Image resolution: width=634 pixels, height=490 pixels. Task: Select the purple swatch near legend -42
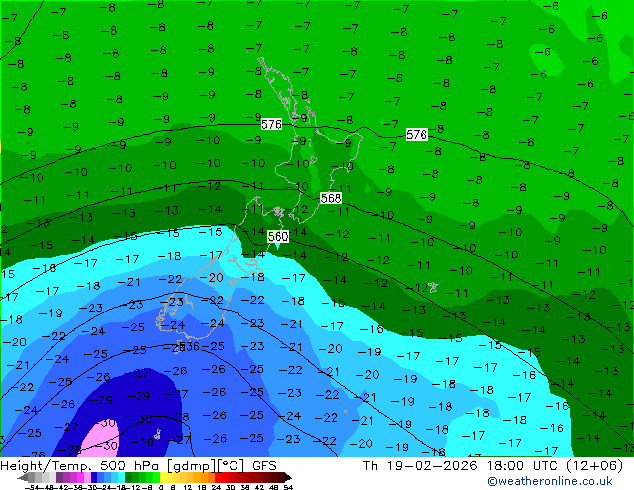click(59, 477)
